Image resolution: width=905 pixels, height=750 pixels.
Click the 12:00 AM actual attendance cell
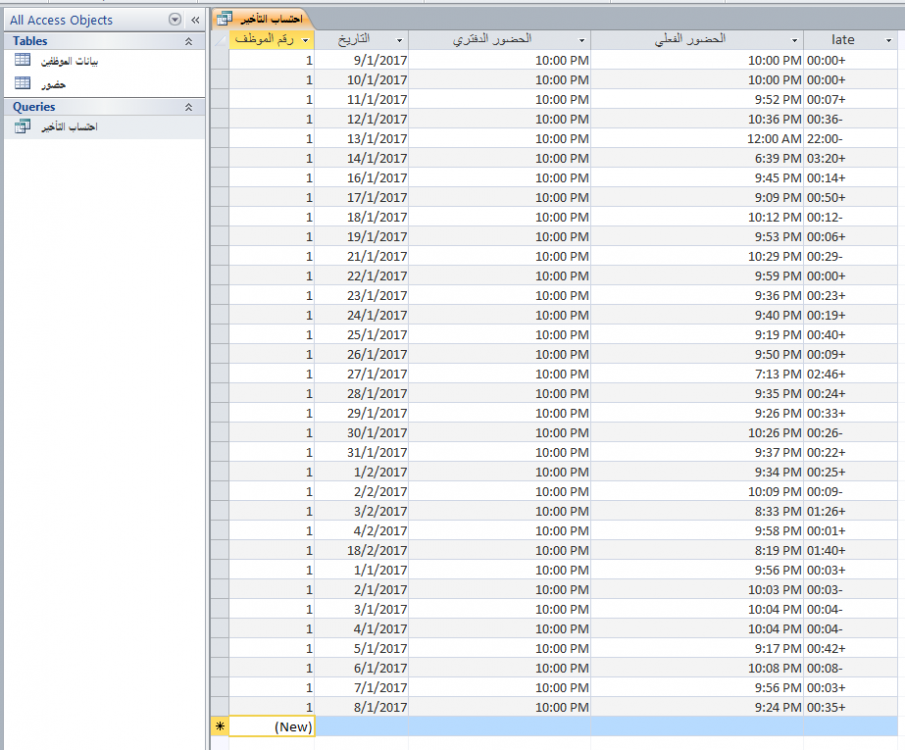697,139
